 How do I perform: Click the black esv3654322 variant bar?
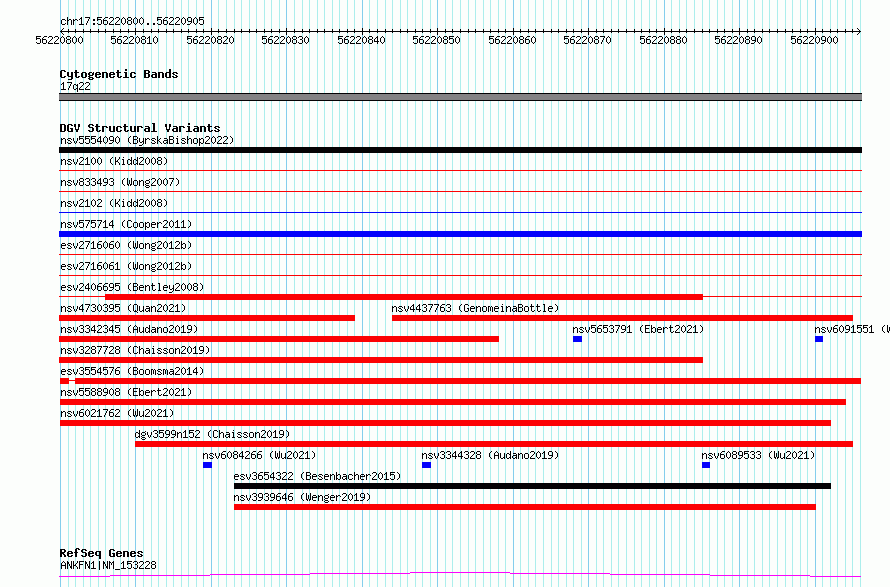532,486
